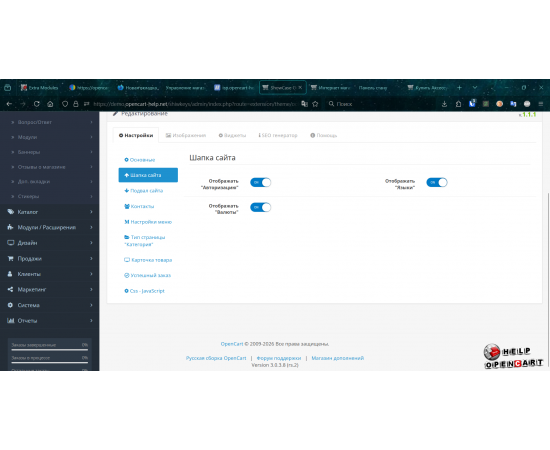The width and height of the screenshot is (550, 450).
Task: Switch to the Изображения tab
Action: click(x=186, y=135)
